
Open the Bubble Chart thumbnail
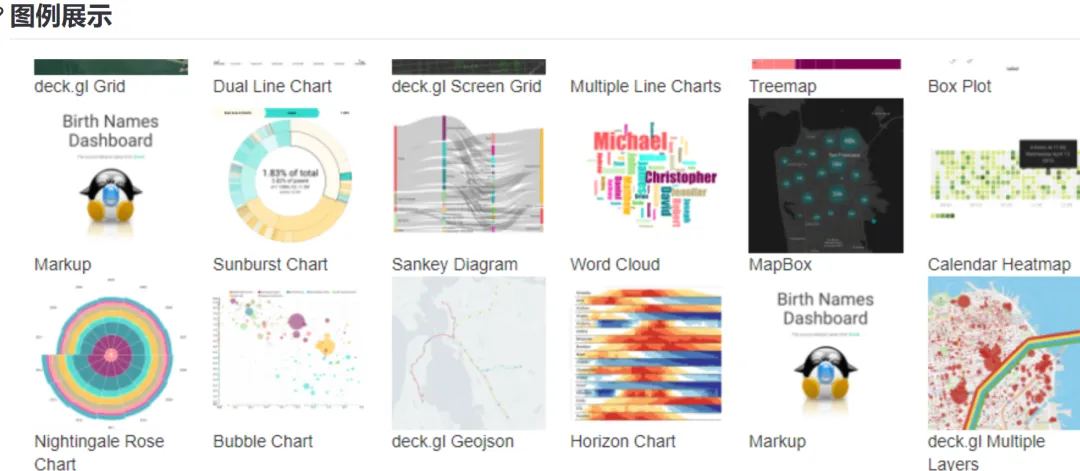click(290, 353)
